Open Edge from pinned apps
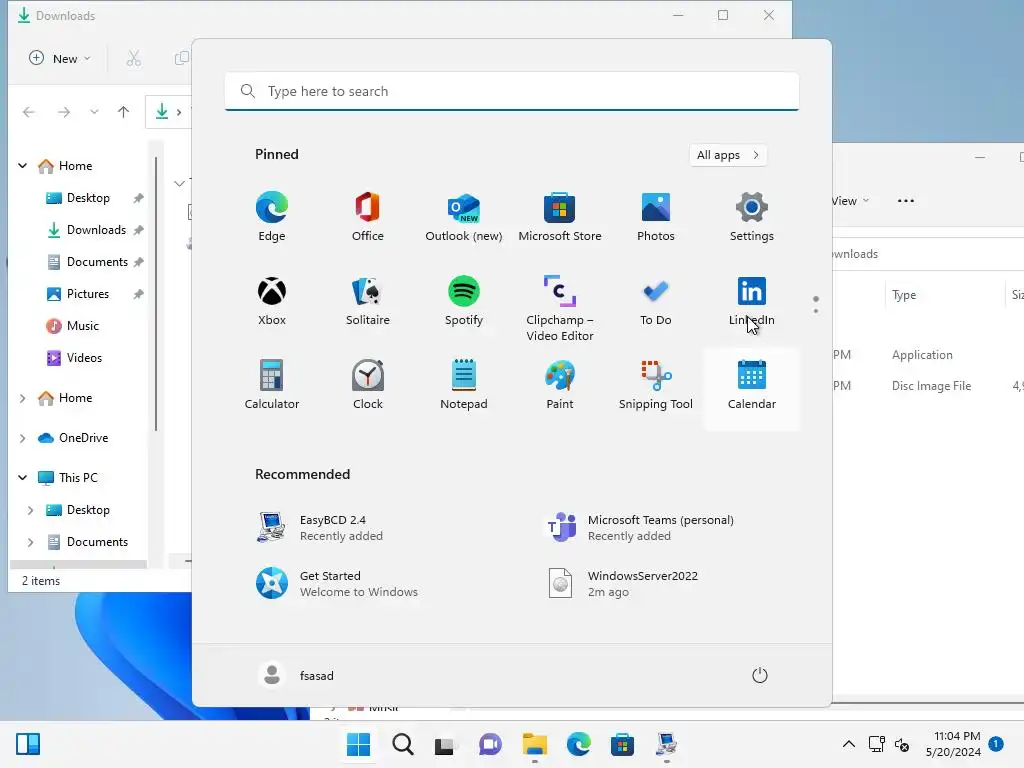This screenshot has height=768, width=1024. (x=272, y=217)
